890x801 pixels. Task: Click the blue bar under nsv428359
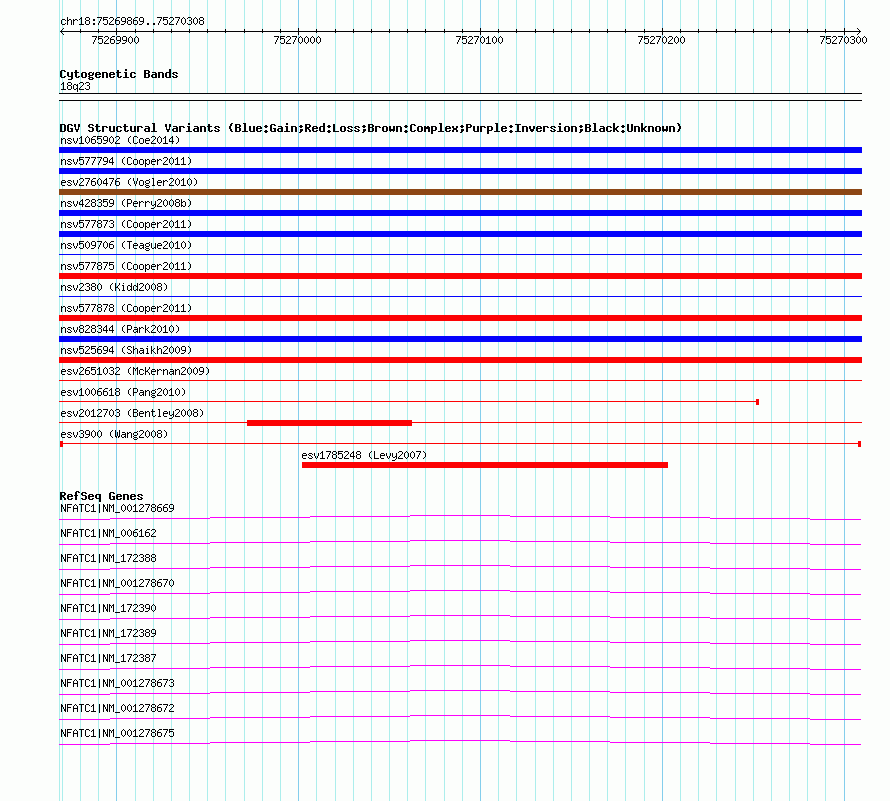(x=460, y=213)
